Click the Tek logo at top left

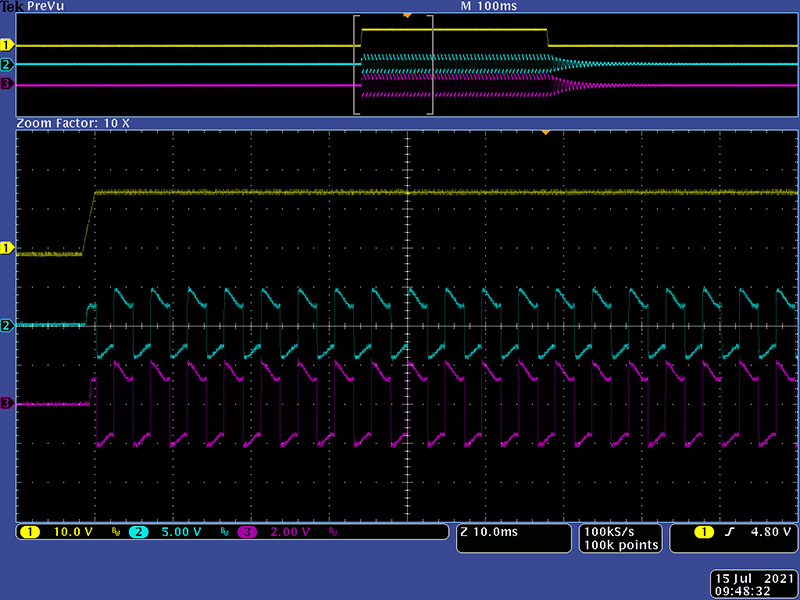[x=10, y=6]
